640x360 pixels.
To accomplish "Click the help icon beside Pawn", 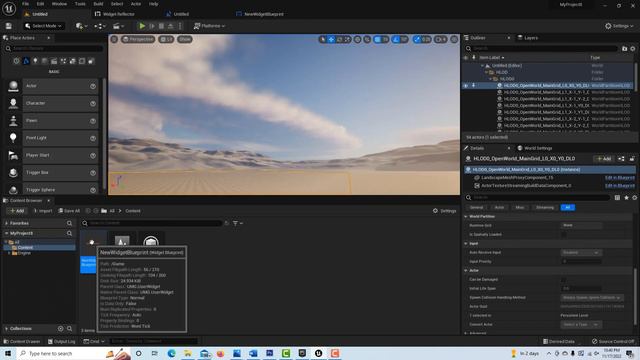I will coord(93,121).
